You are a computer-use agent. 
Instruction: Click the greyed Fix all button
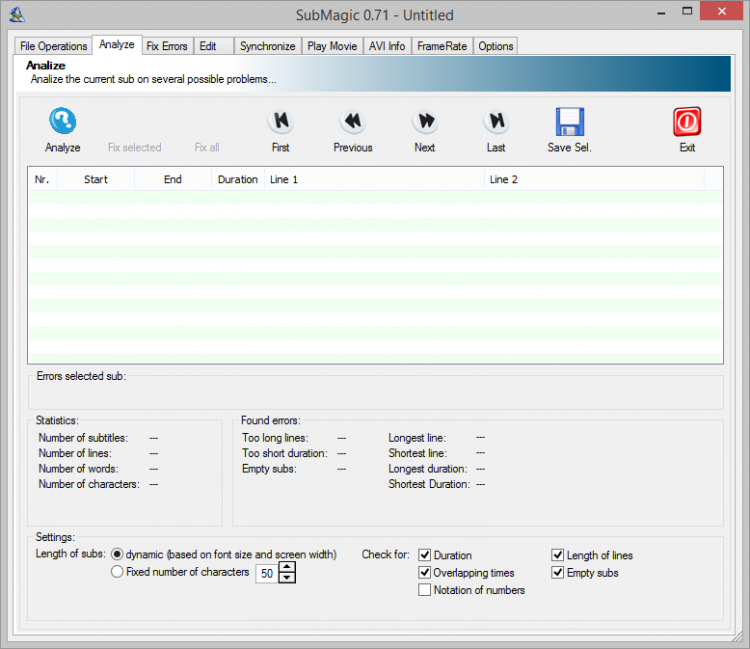tap(207, 147)
